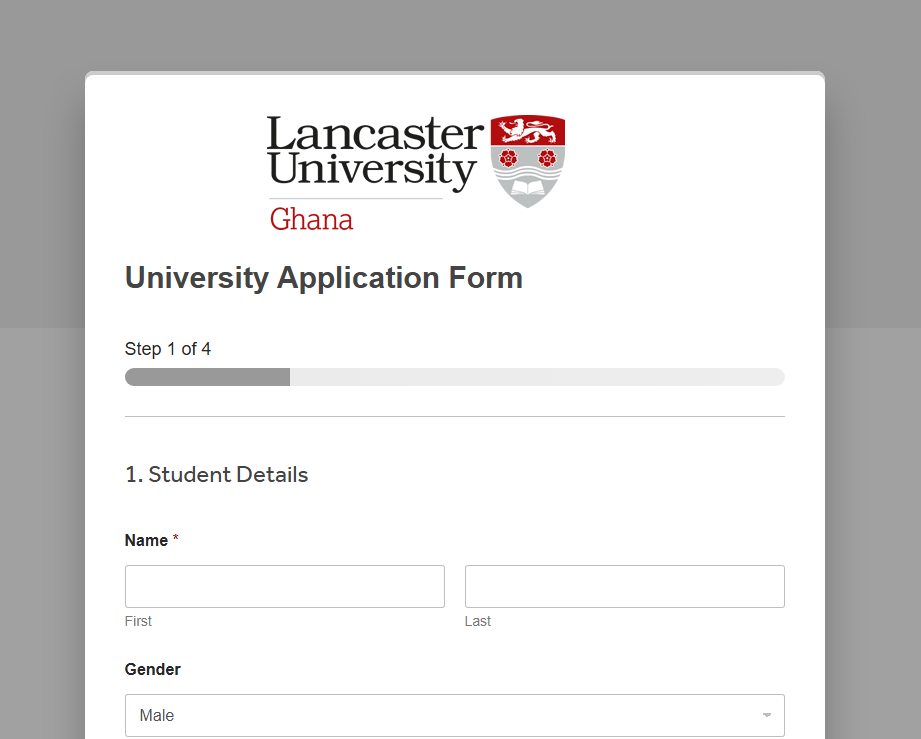Click the Lancaster University wordmark
The width and height of the screenshot is (921, 739).
click(x=374, y=151)
